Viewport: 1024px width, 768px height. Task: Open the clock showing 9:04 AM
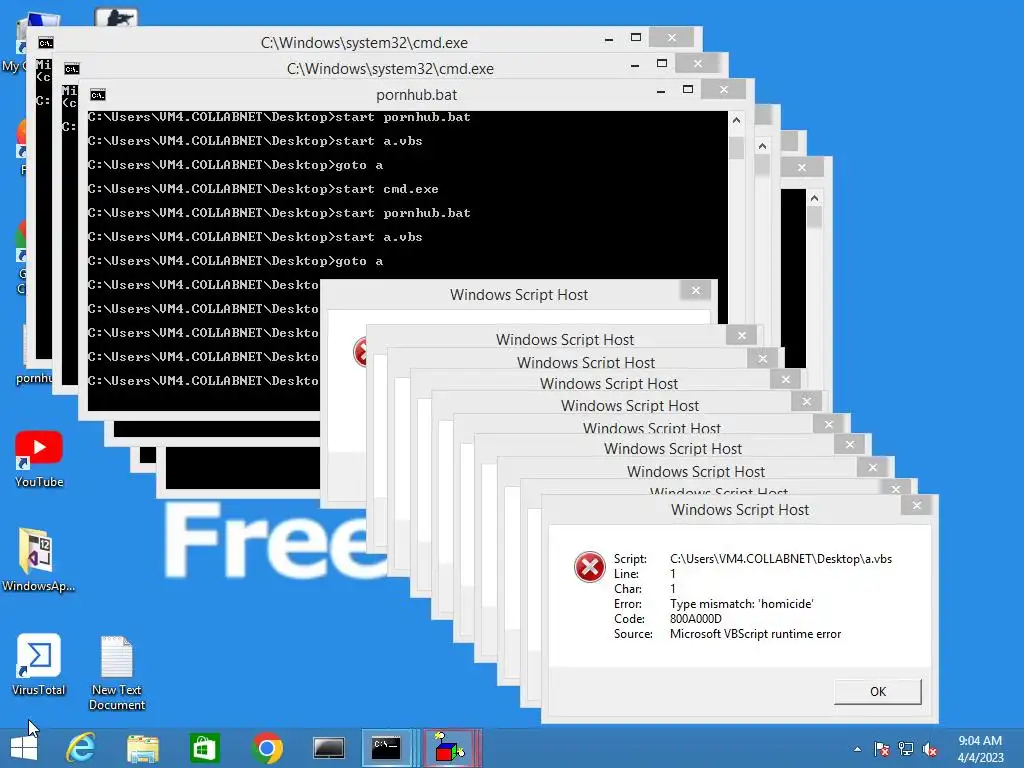[980, 748]
